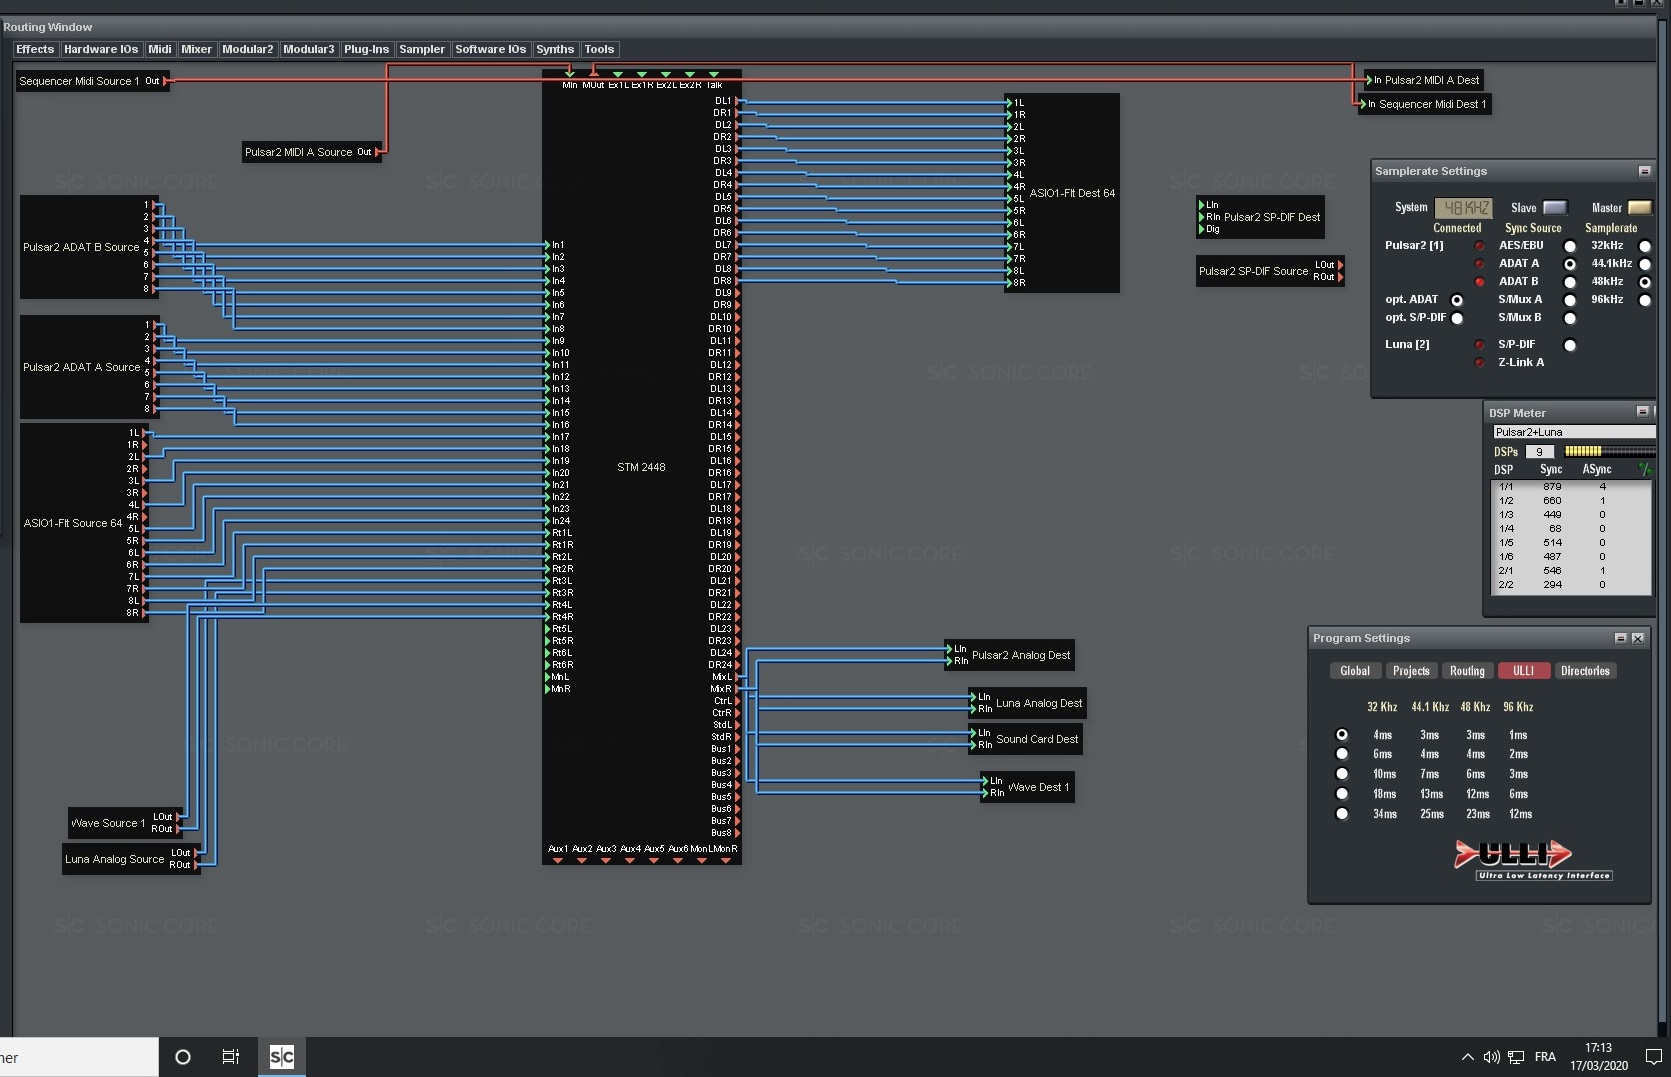The image size is (1671, 1077).
Task: Click the 1L input port of ASIO1-Flt Dest 64
Action: [x=1010, y=103]
